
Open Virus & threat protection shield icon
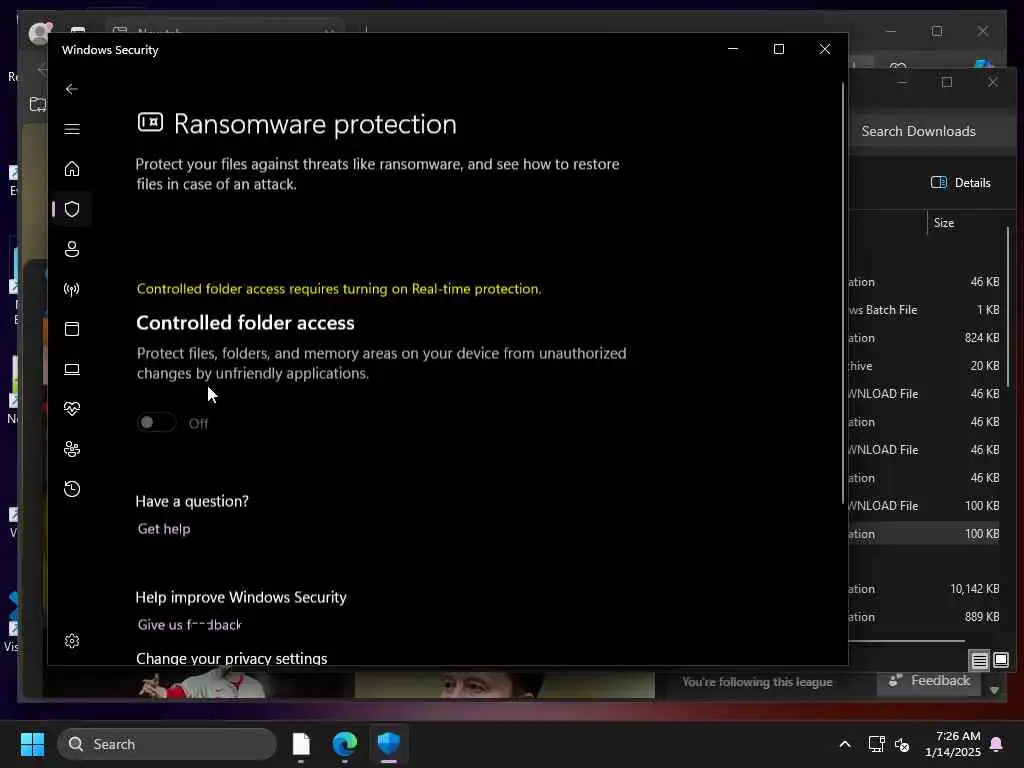click(72, 209)
